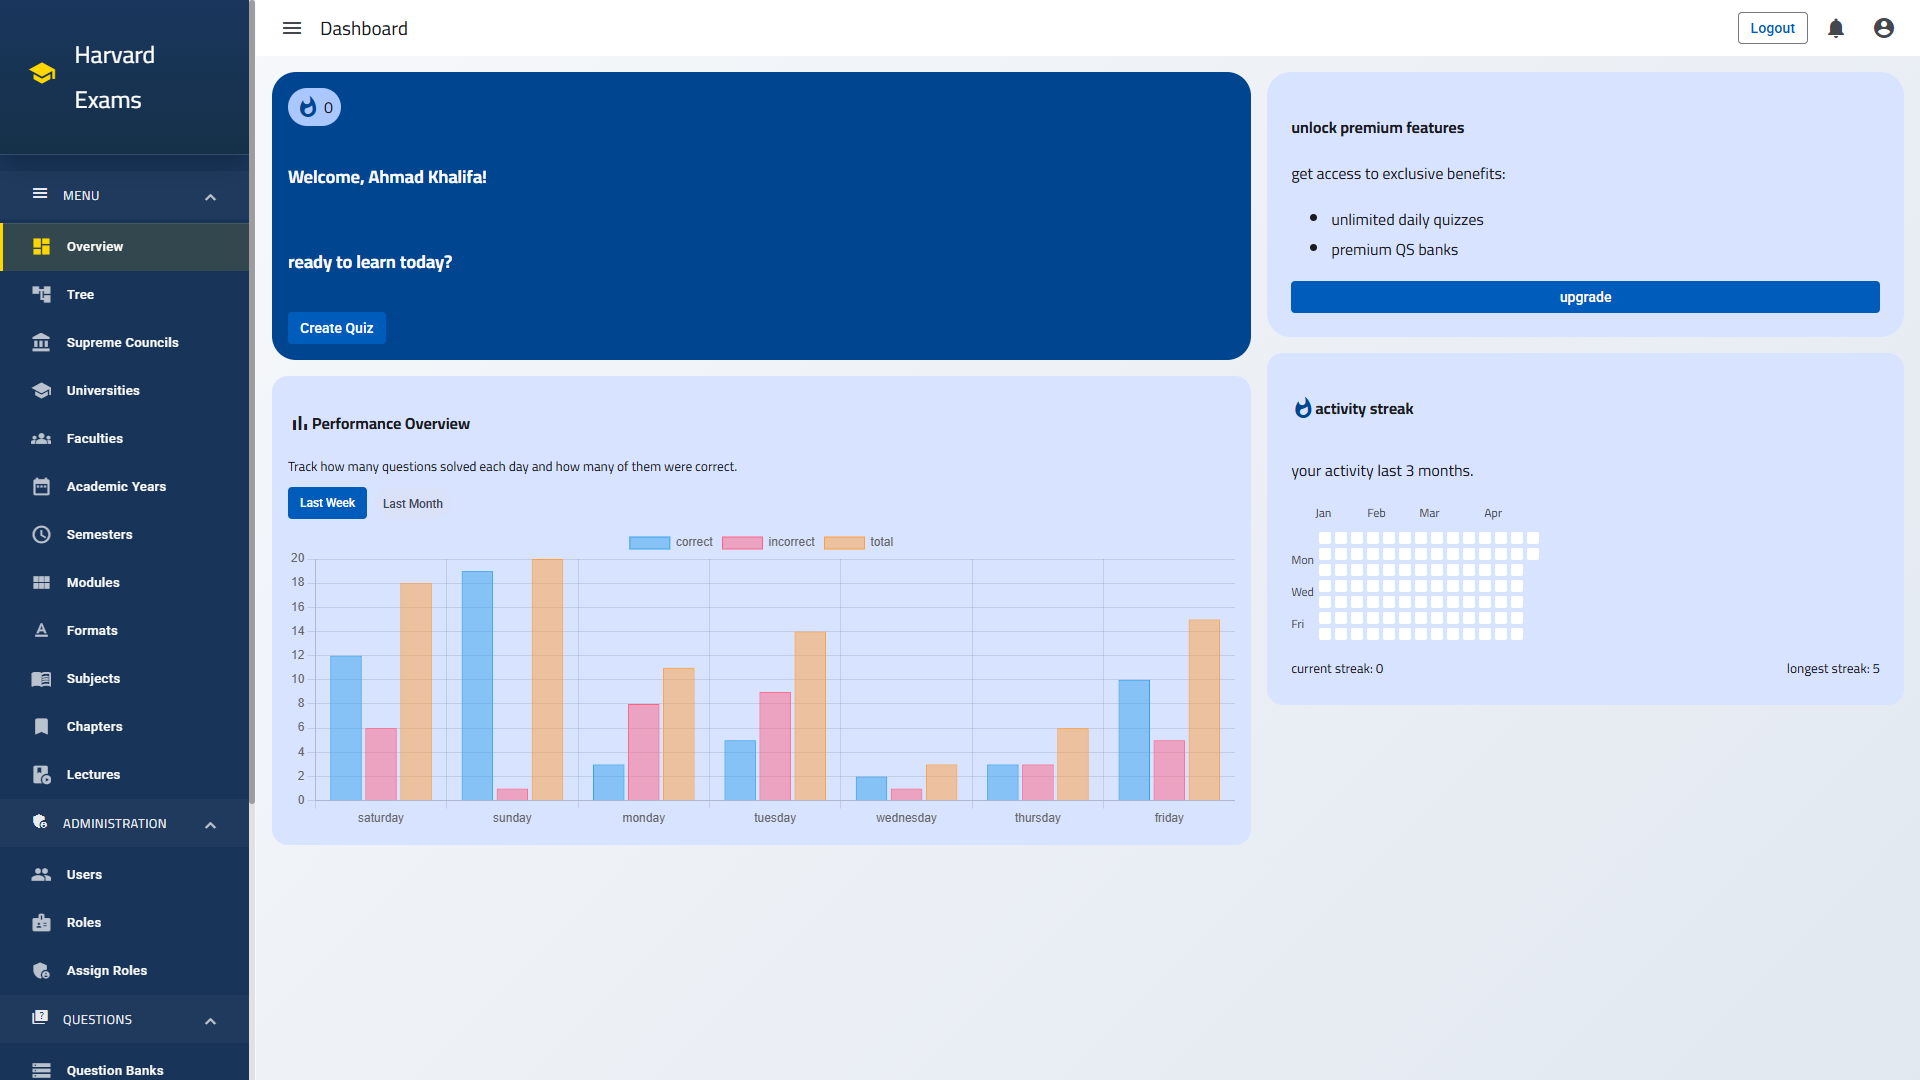Screen dimensions: 1920x1080
Task: Open the user profile icon
Action: click(1883, 28)
